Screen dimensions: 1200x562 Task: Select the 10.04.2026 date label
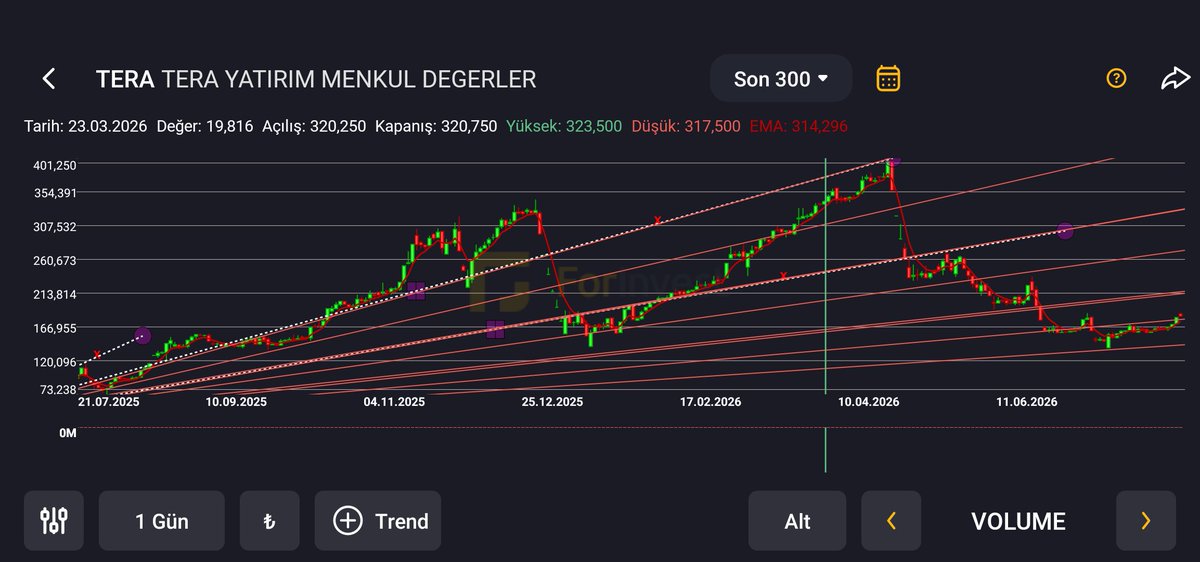[x=869, y=401]
